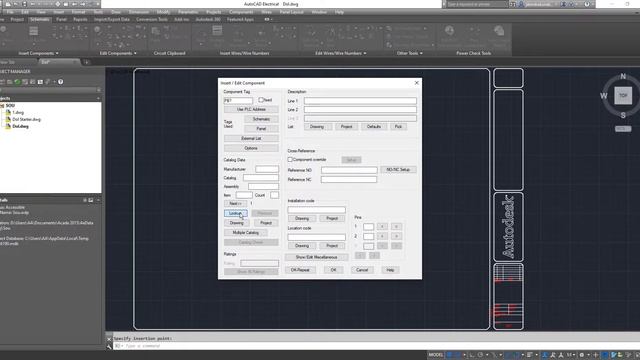Switch to the Panel ribbon tab
Screen dimensions: 640x360
coord(61,19)
